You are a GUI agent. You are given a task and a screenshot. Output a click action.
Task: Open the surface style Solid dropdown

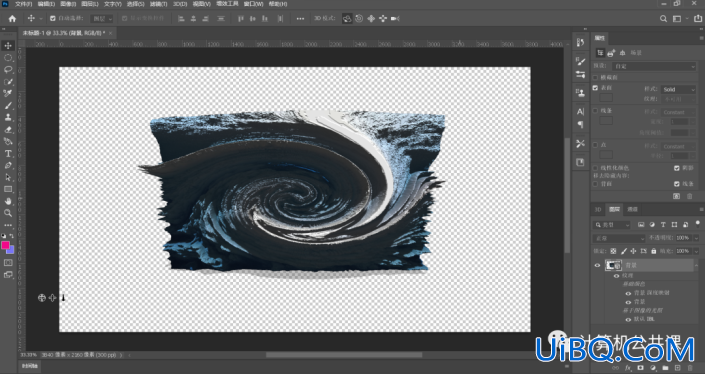pos(678,89)
